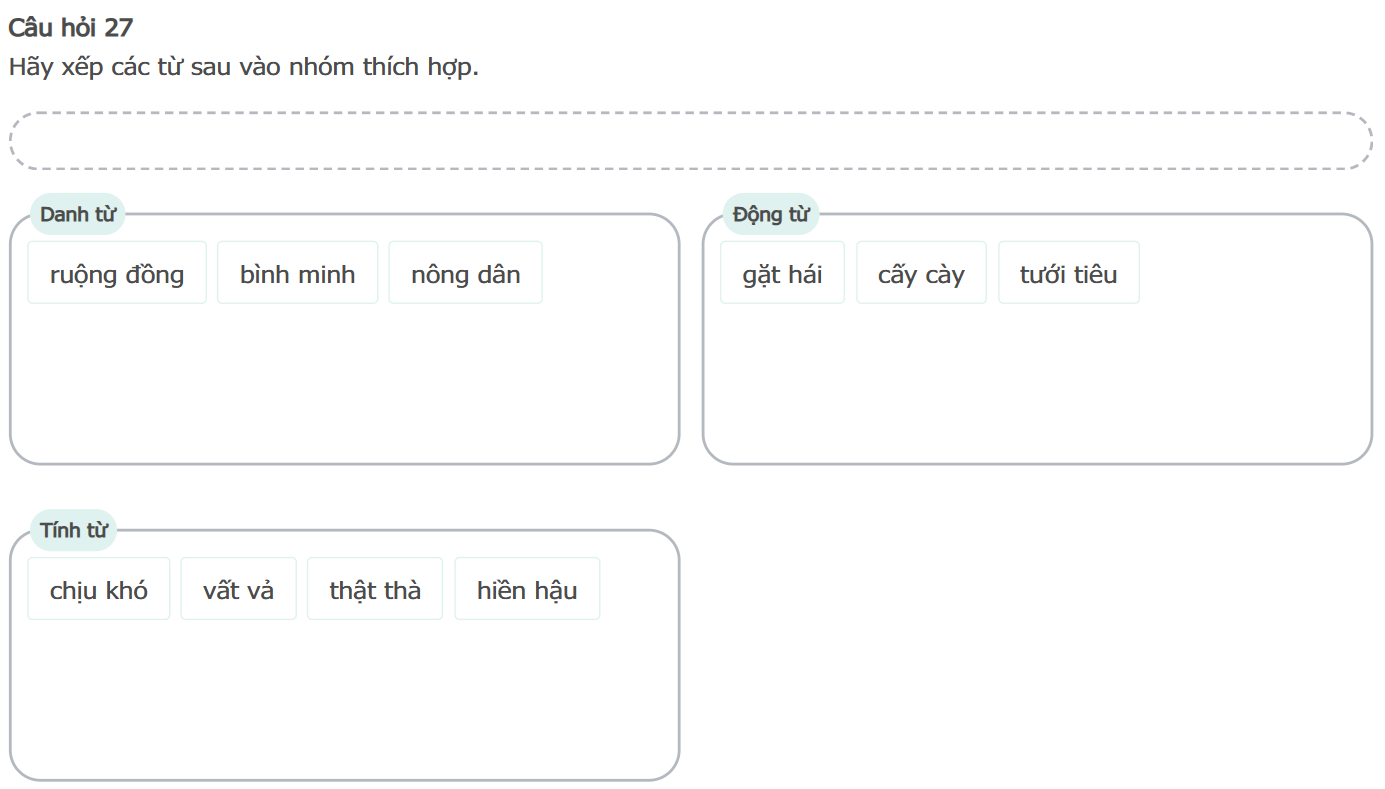Click the "bình minh" word tile
The height and width of the screenshot is (789, 1385).
[297, 273]
